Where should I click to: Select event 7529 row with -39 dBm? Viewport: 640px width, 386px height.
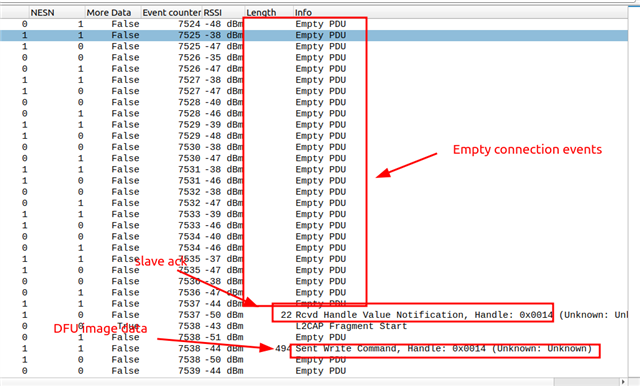(x=314, y=125)
